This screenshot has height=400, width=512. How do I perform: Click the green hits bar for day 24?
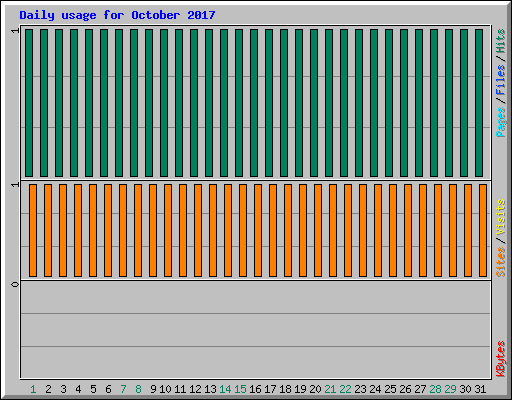point(374,103)
